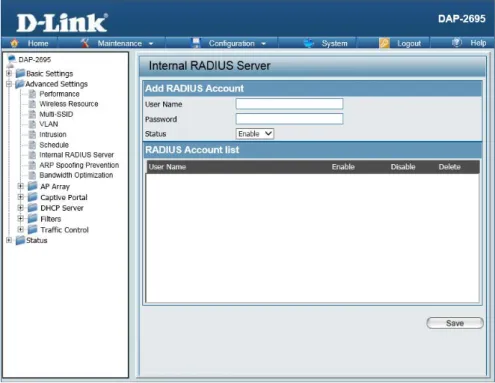495x383 pixels.
Task: Expand the Filters tree node
Action: click(21, 219)
